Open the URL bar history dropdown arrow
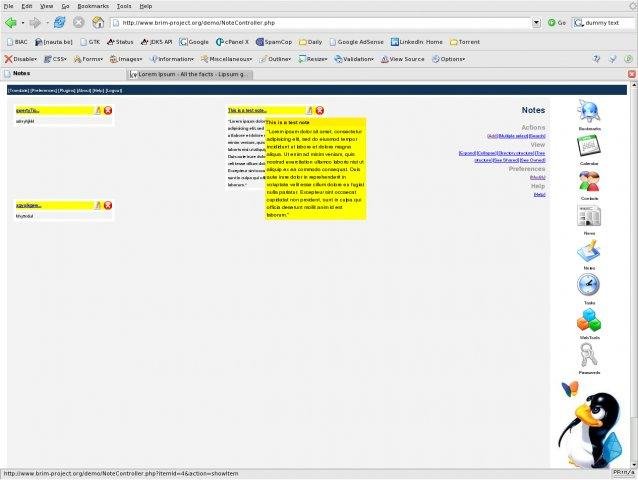The height and width of the screenshot is (480, 638). [x=536, y=23]
